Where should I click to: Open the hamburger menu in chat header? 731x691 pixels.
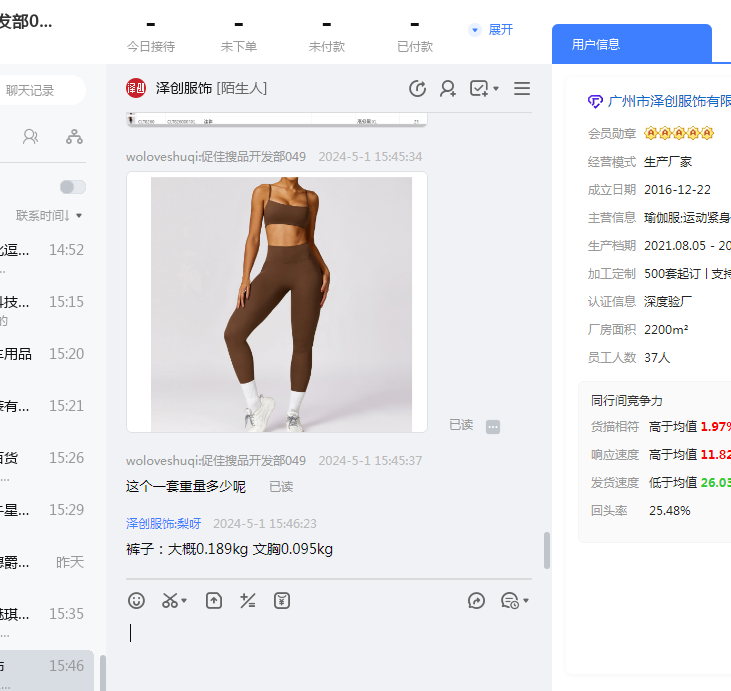click(522, 89)
